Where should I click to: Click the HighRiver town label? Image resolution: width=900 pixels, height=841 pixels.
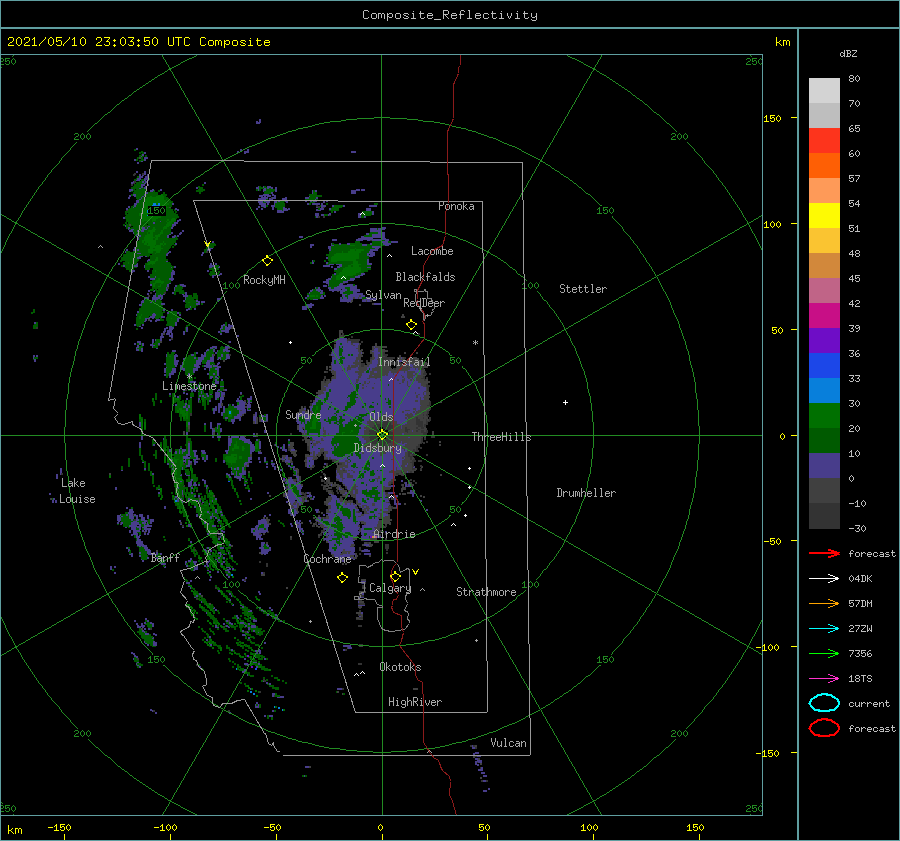tap(415, 702)
